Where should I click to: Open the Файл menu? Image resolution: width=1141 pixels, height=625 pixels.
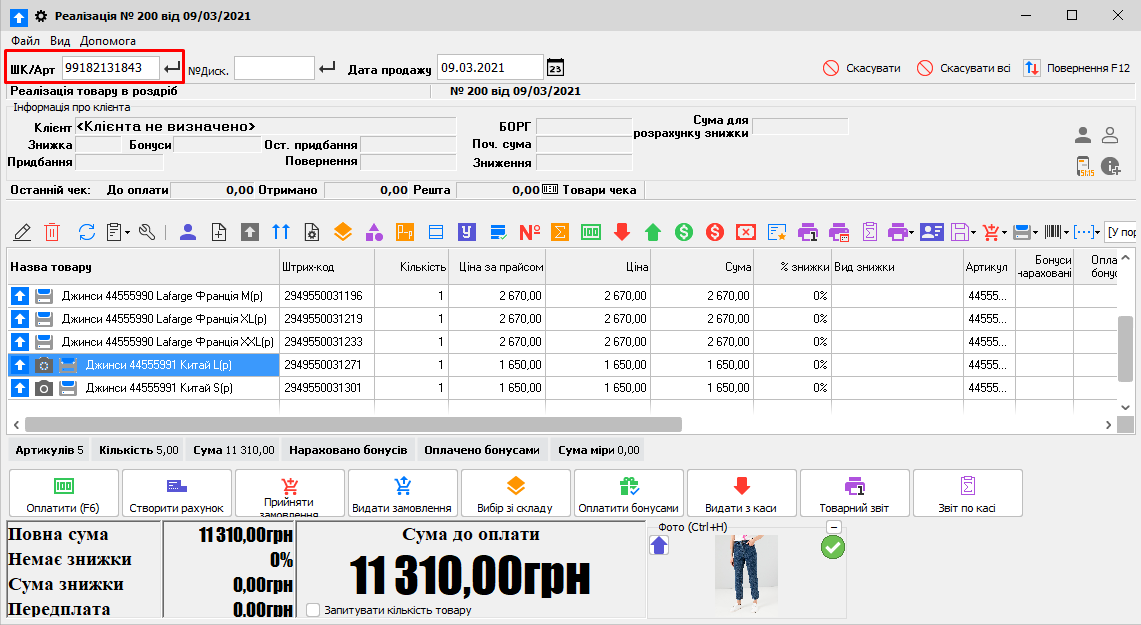[x=26, y=41]
